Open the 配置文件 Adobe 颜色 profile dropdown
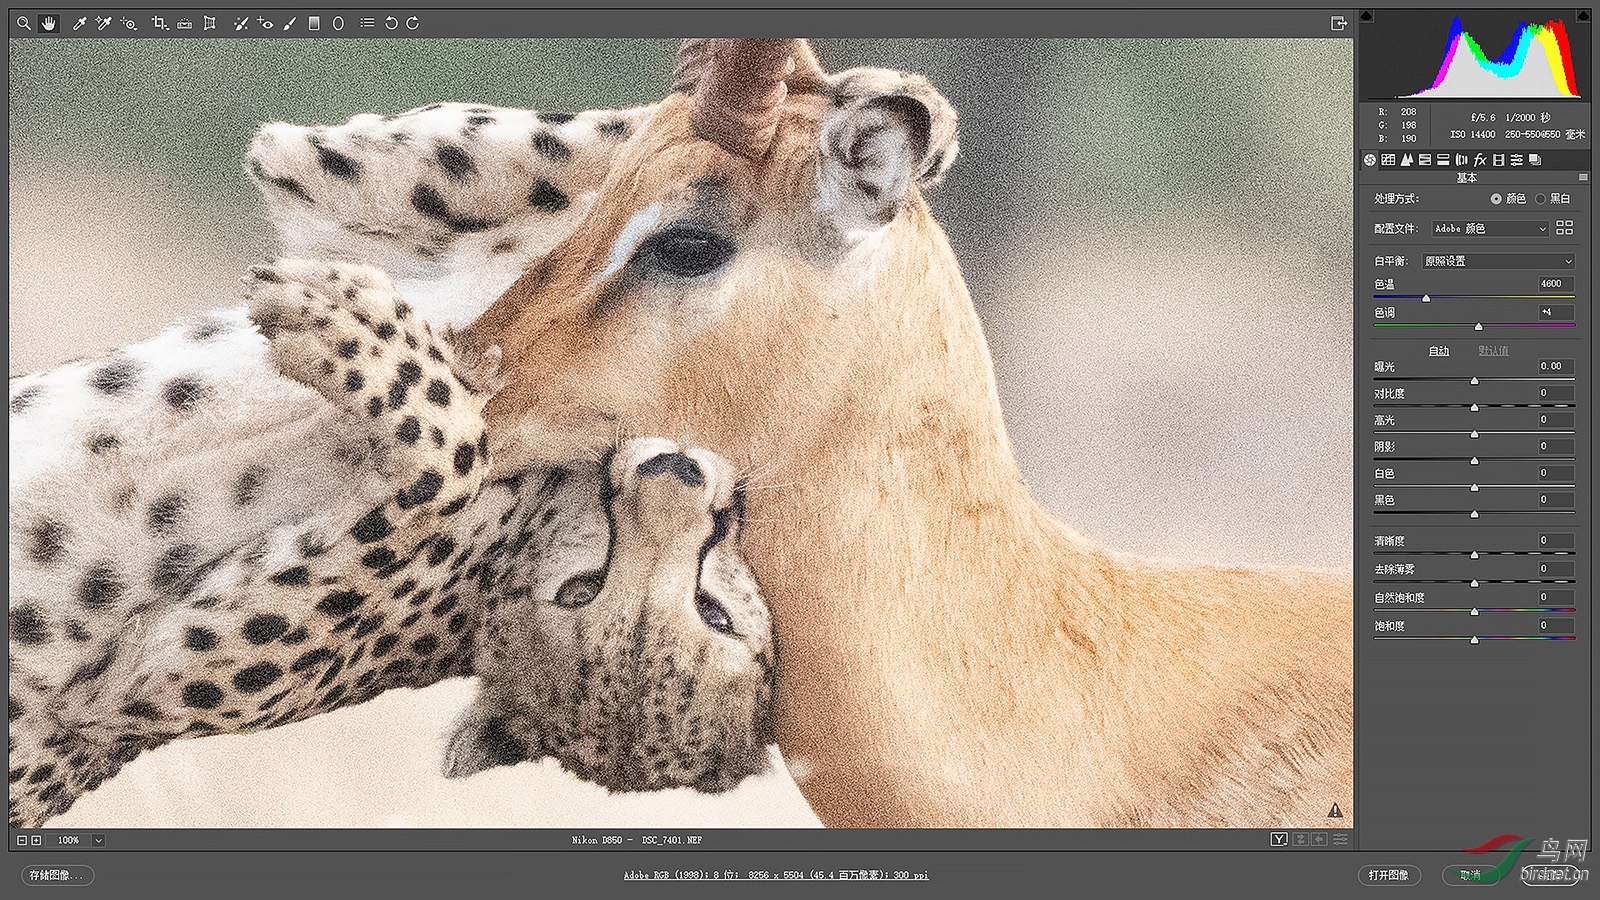Screen dimensions: 1600x900 pyautogui.click(x=1490, y=229)
